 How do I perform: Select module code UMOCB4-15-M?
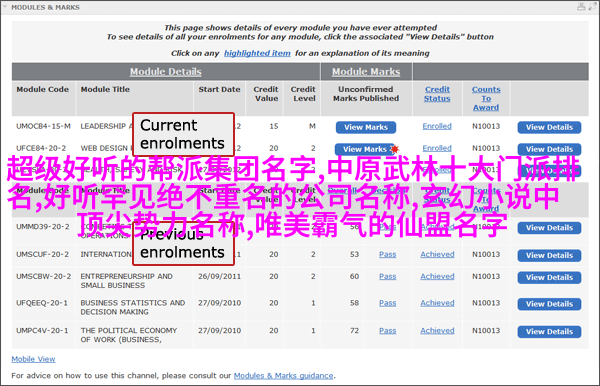tap(43, 126)
